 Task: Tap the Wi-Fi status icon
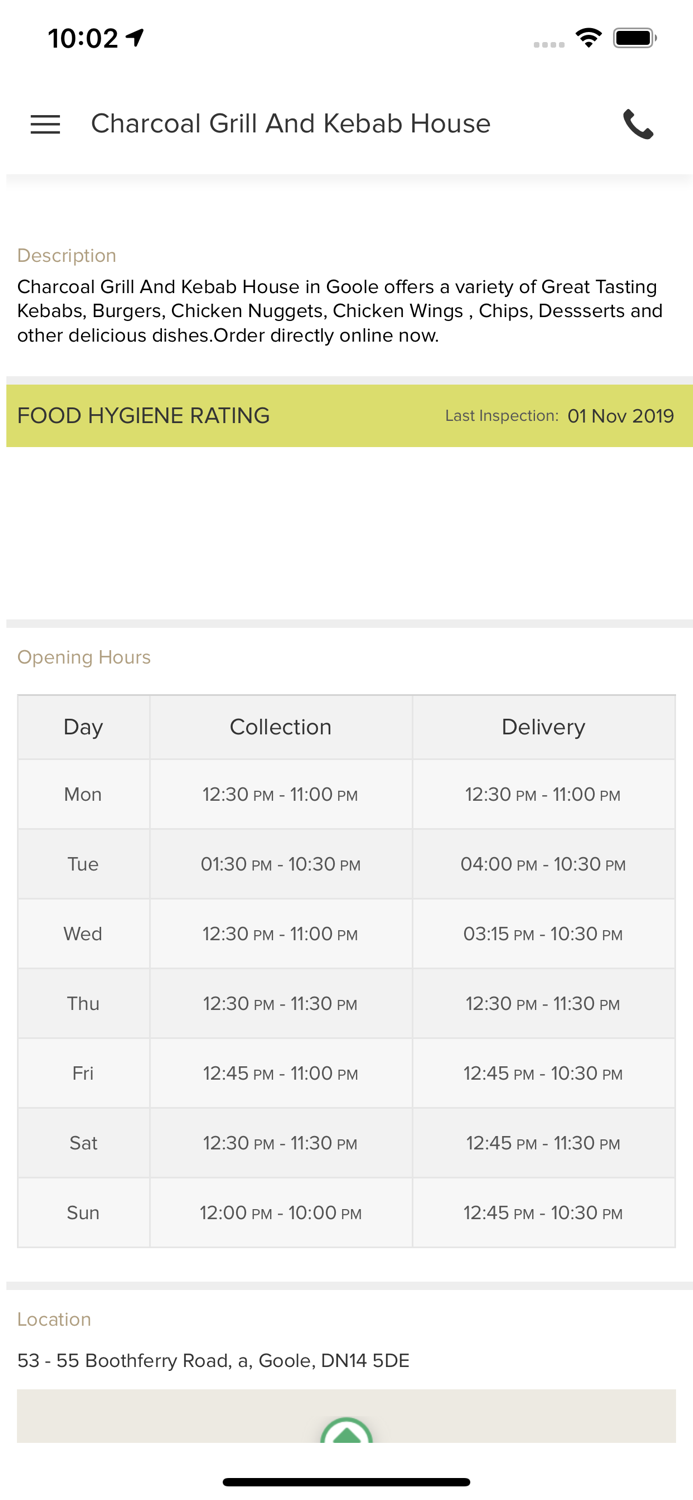click(589, 38)
